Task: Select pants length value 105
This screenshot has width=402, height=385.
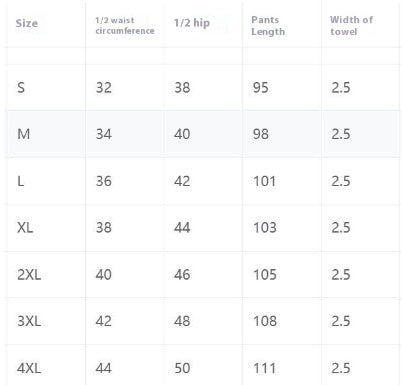Action: tap(265, 275)
